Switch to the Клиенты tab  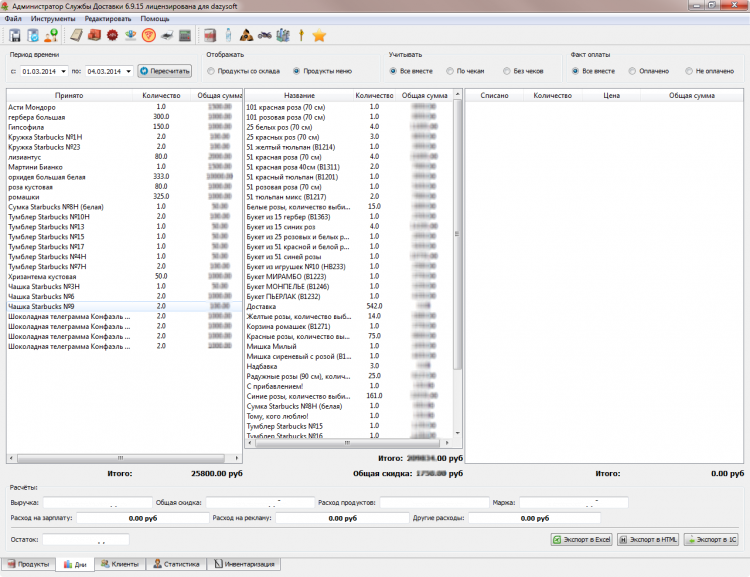[x=120, y=564]
